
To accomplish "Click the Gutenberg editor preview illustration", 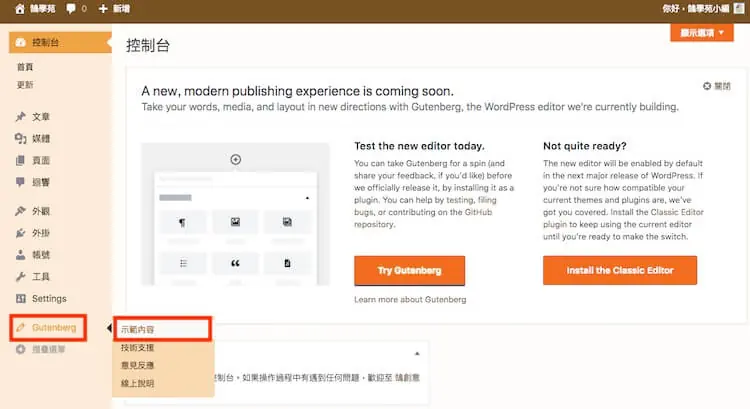I will click(235, 214).
